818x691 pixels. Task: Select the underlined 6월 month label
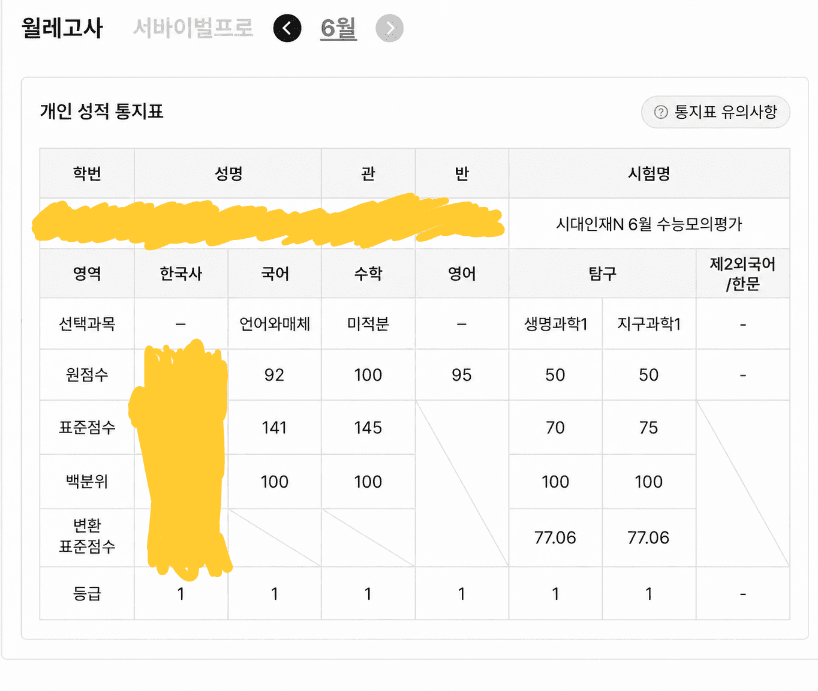point(338,28)
